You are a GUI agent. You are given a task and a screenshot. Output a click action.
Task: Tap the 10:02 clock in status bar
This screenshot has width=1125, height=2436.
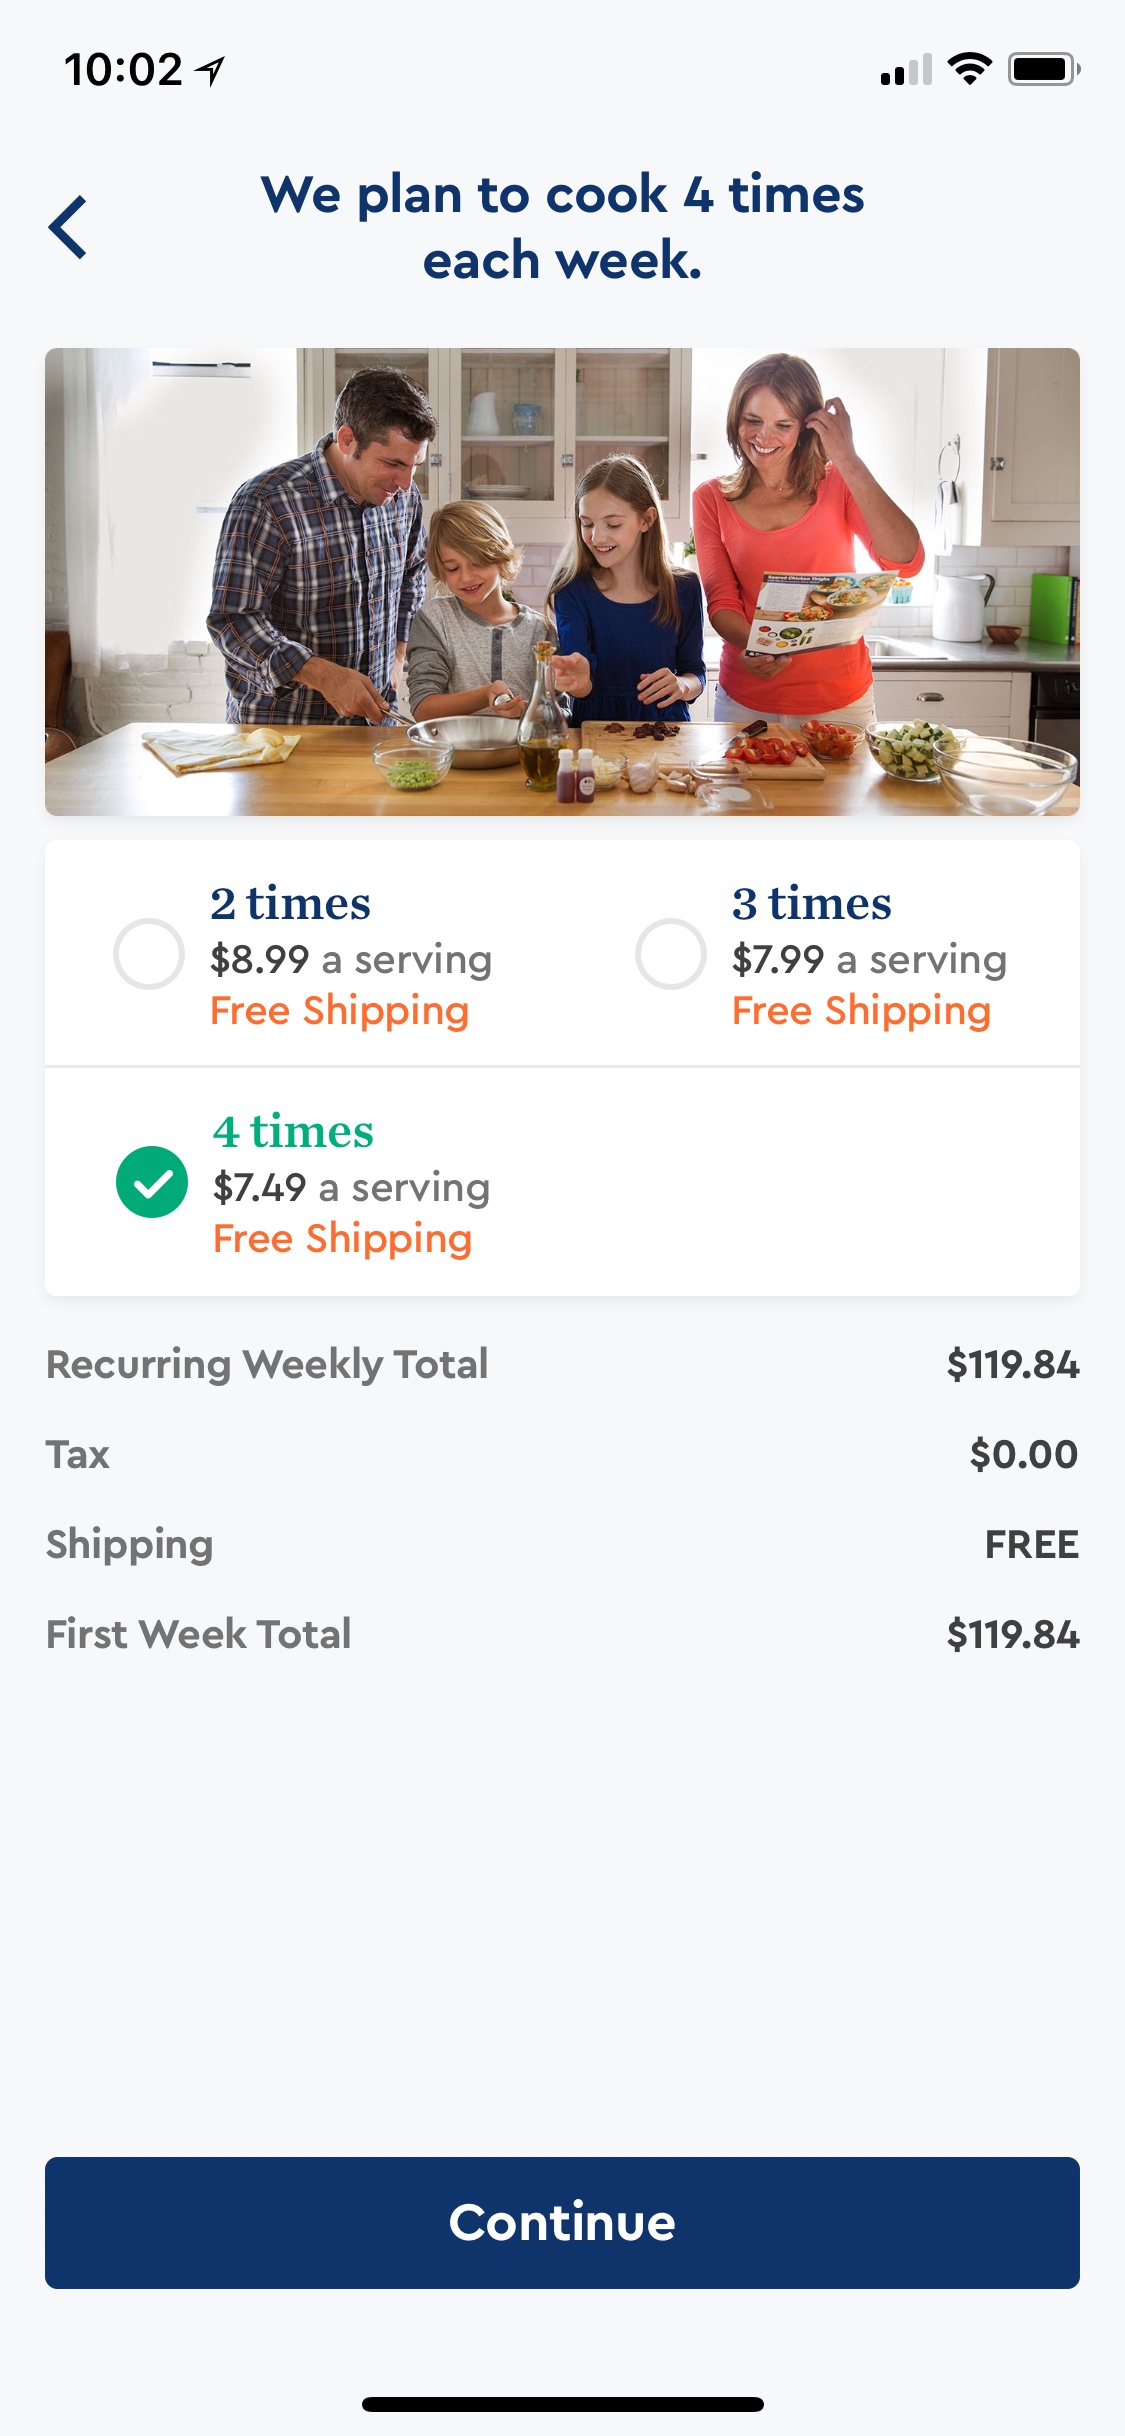123,70
